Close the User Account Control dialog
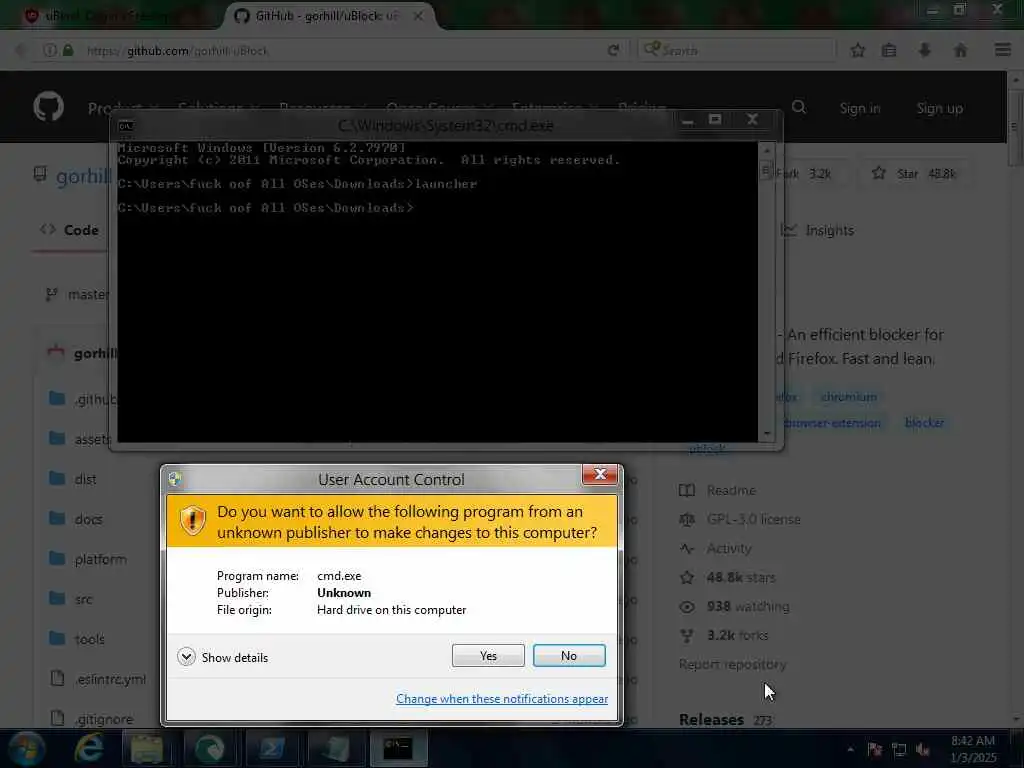This screenshot has height=768, width=1024. pos(600,475)
